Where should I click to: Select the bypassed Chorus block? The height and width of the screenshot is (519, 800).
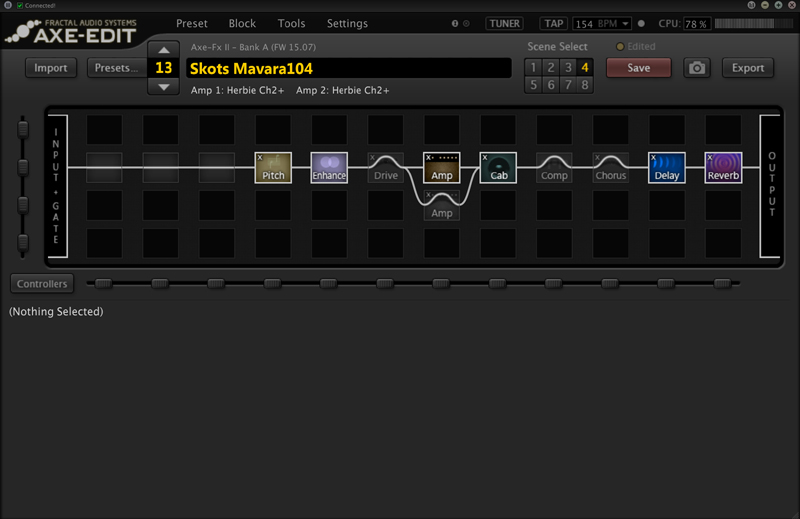(x=610, y=167)
